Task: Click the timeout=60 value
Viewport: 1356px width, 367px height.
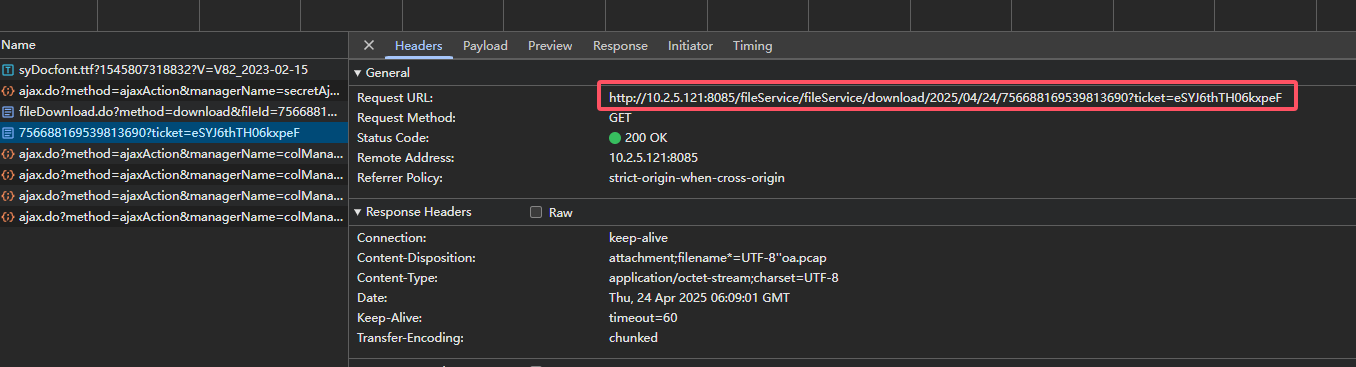Action: point(643,318)
